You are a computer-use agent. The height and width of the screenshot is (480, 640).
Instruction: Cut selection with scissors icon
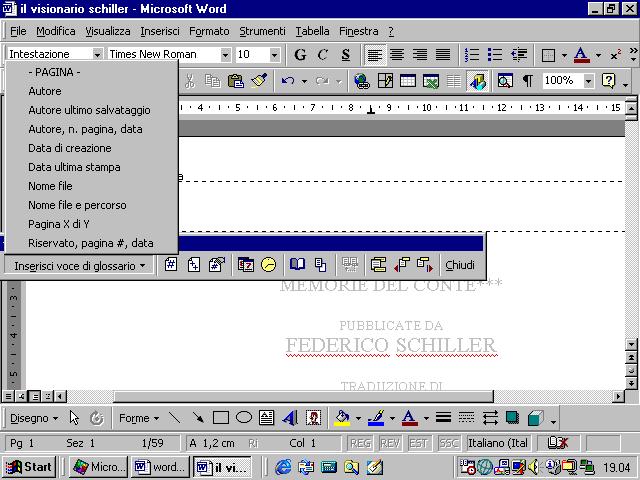click(190, 81)
